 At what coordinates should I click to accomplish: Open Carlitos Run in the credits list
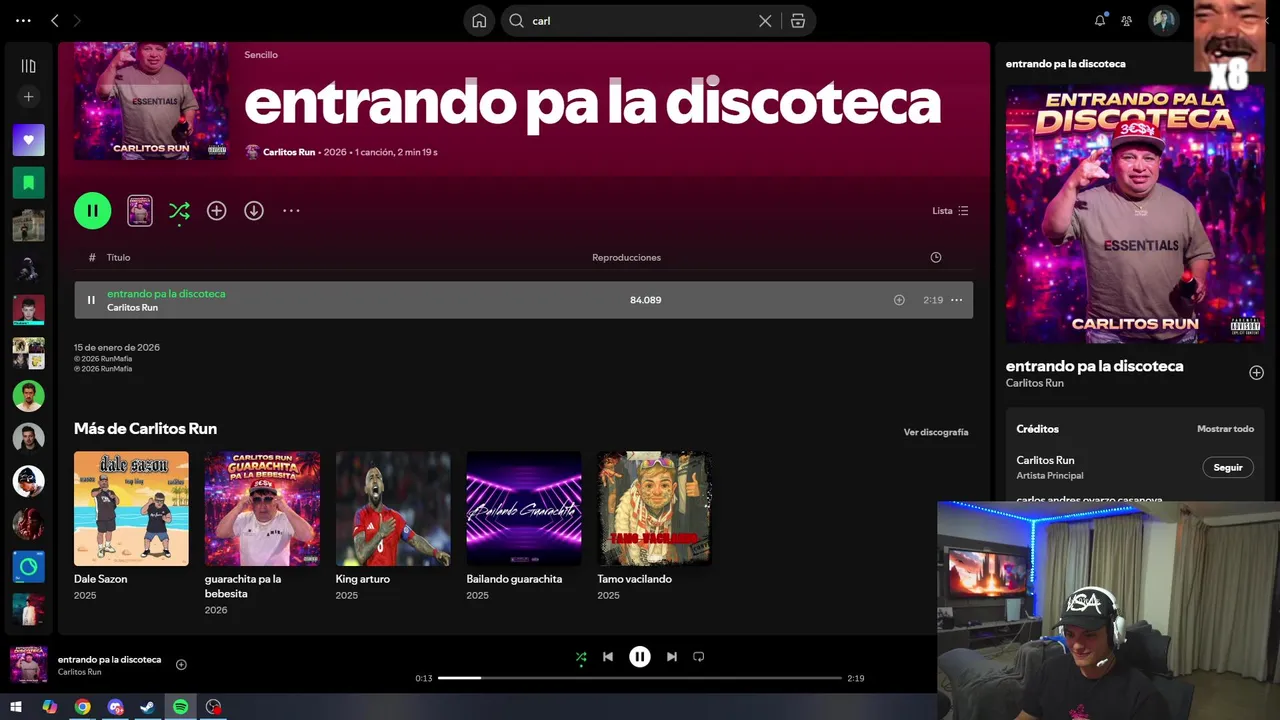pos(1045,460)
